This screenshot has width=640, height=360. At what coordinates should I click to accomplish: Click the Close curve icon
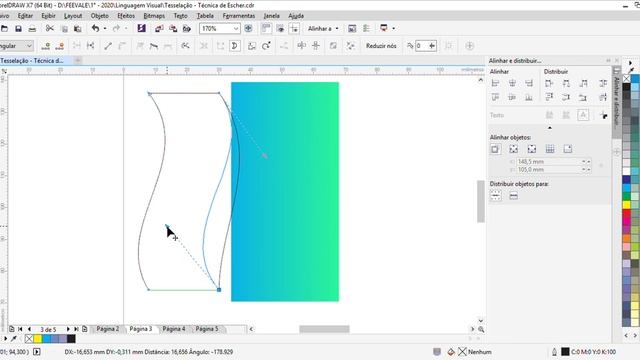[x=235, y=46]
